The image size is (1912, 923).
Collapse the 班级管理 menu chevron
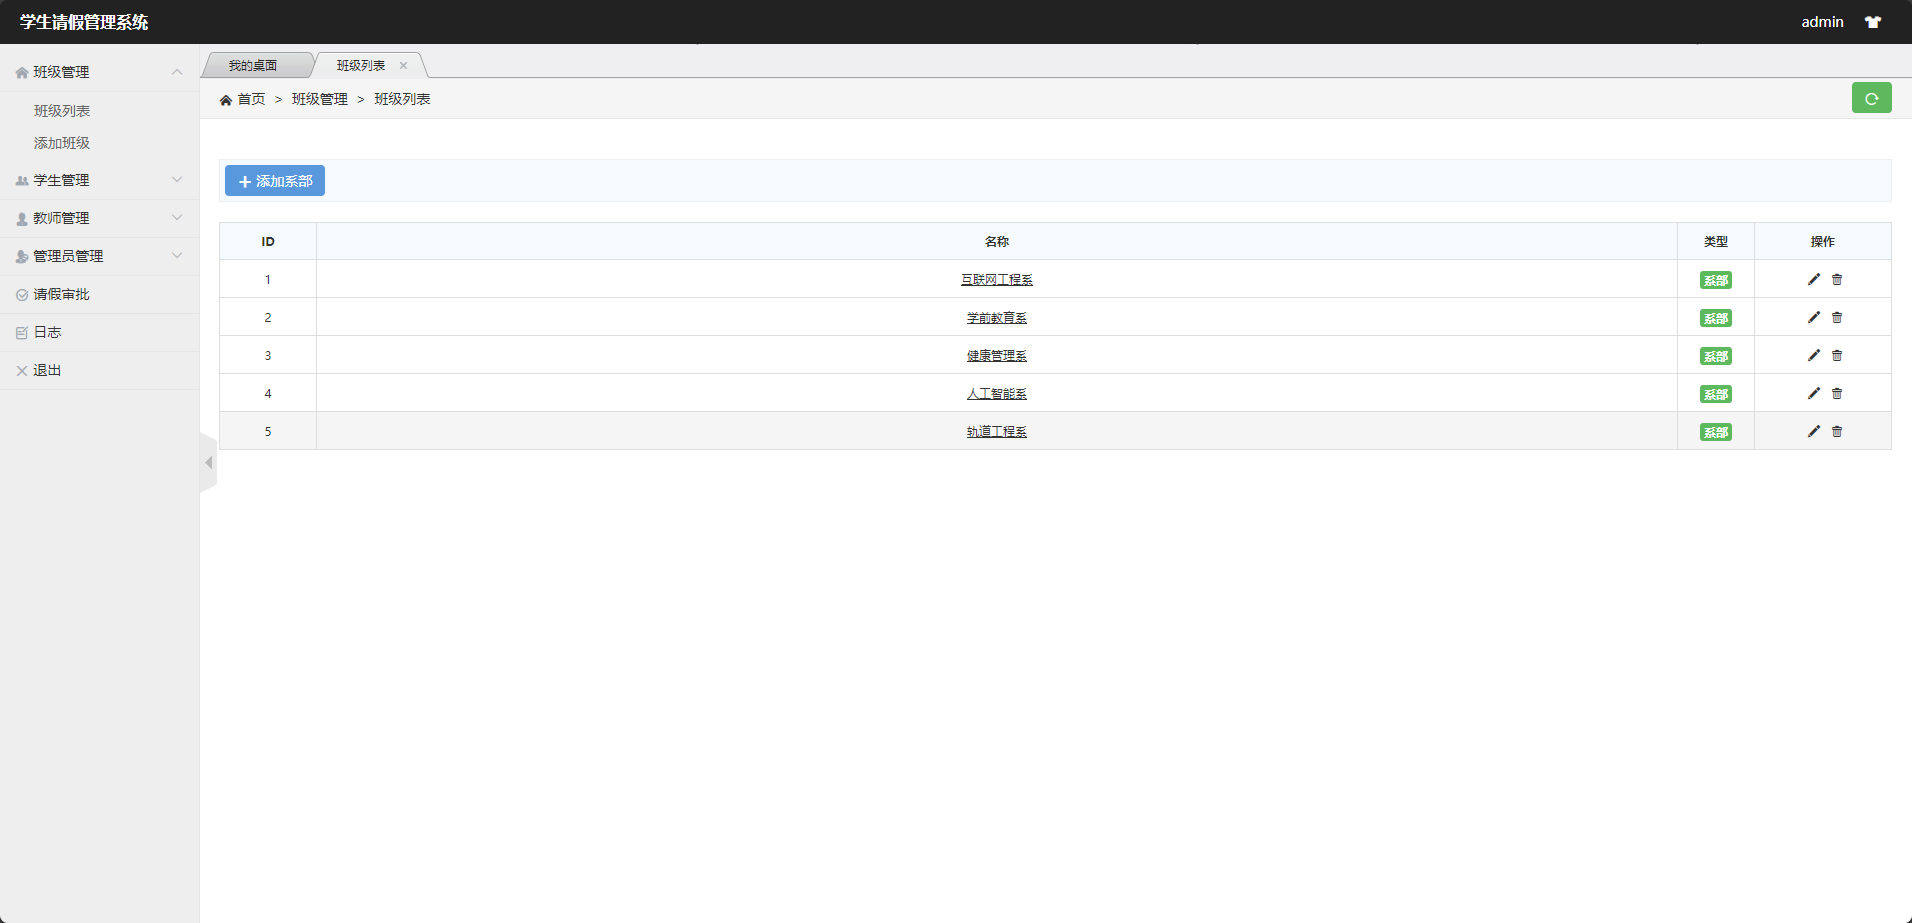[177, 72]
